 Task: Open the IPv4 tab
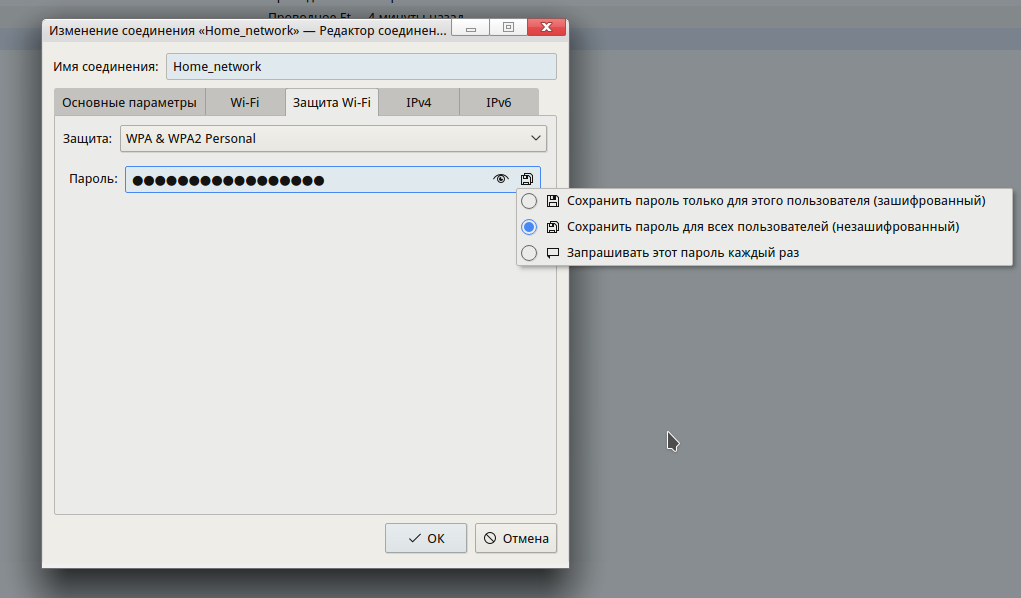(419, 102)
